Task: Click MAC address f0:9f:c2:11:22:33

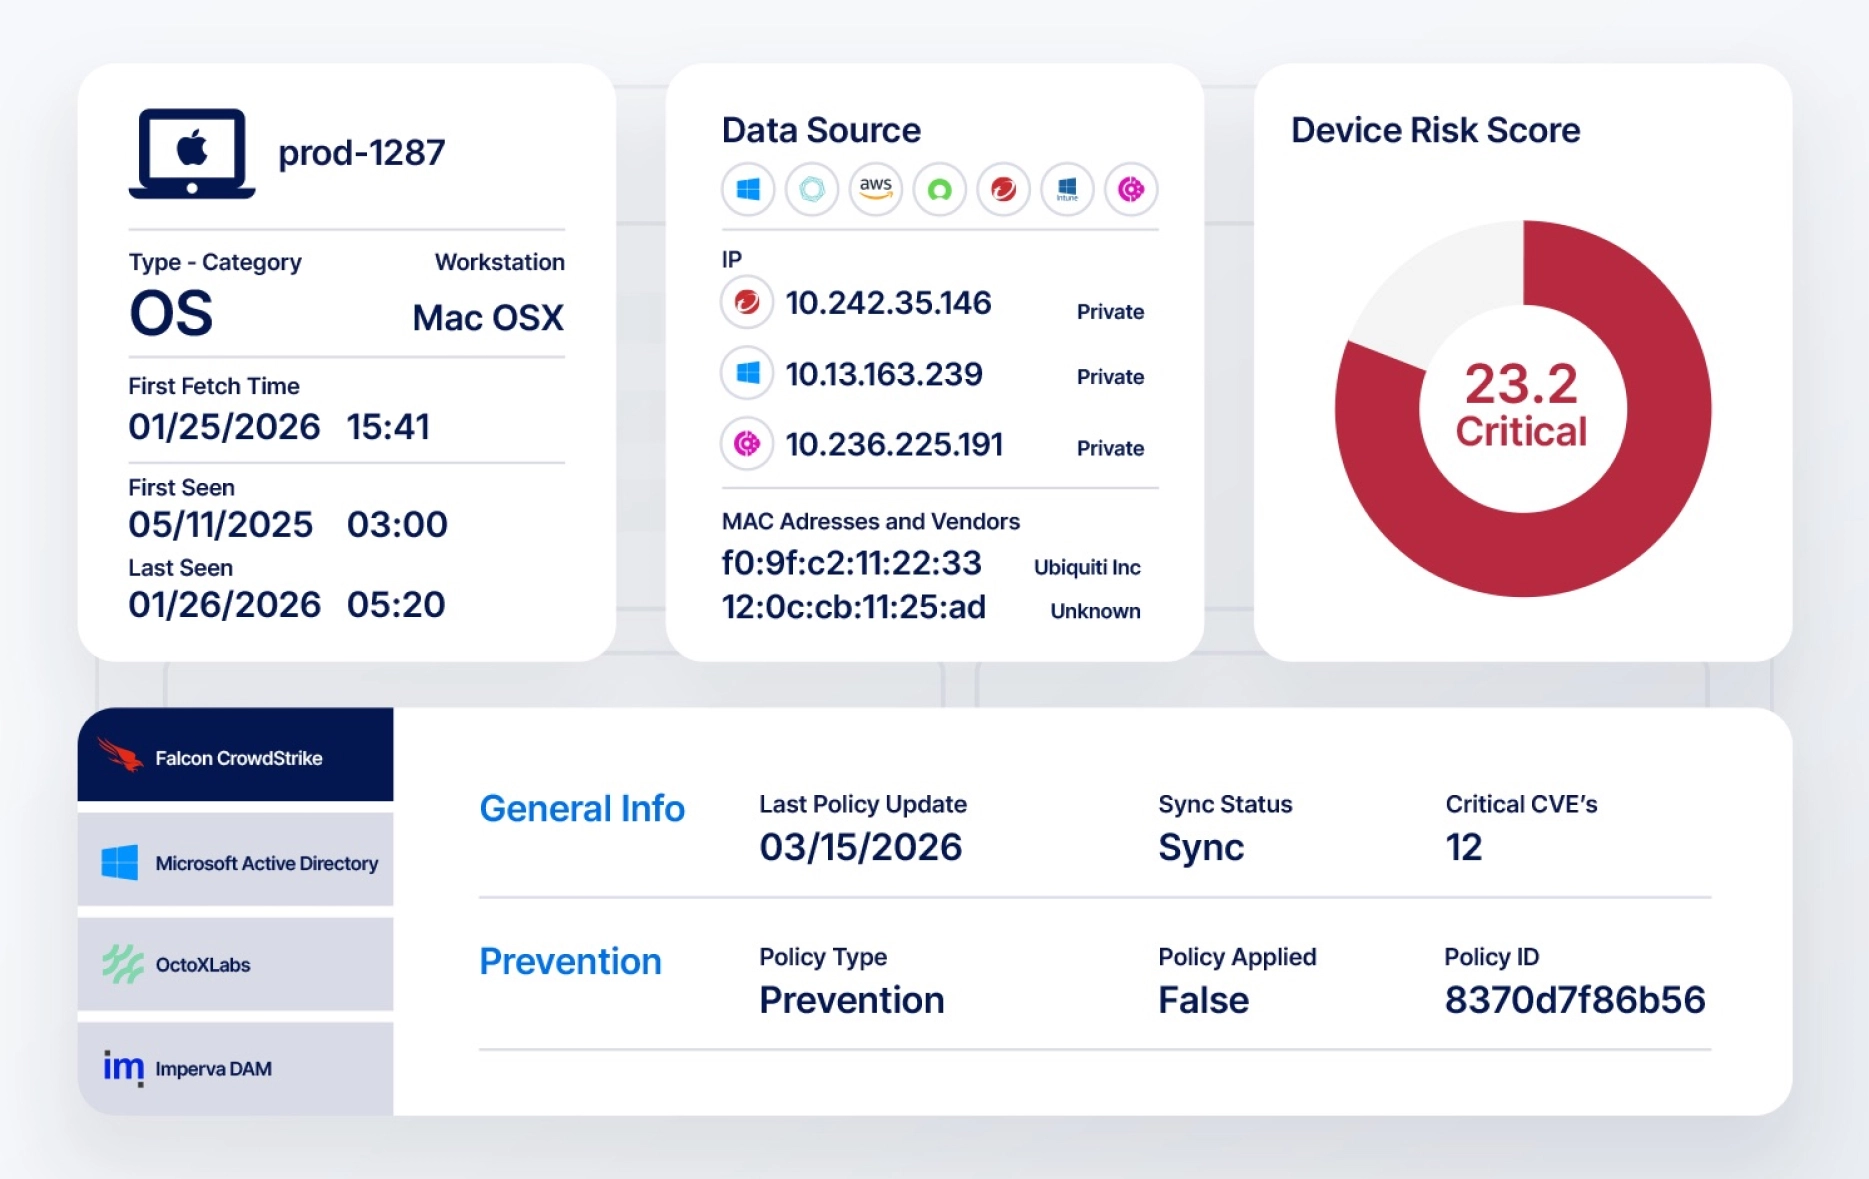Action: (x=852, y=563)
